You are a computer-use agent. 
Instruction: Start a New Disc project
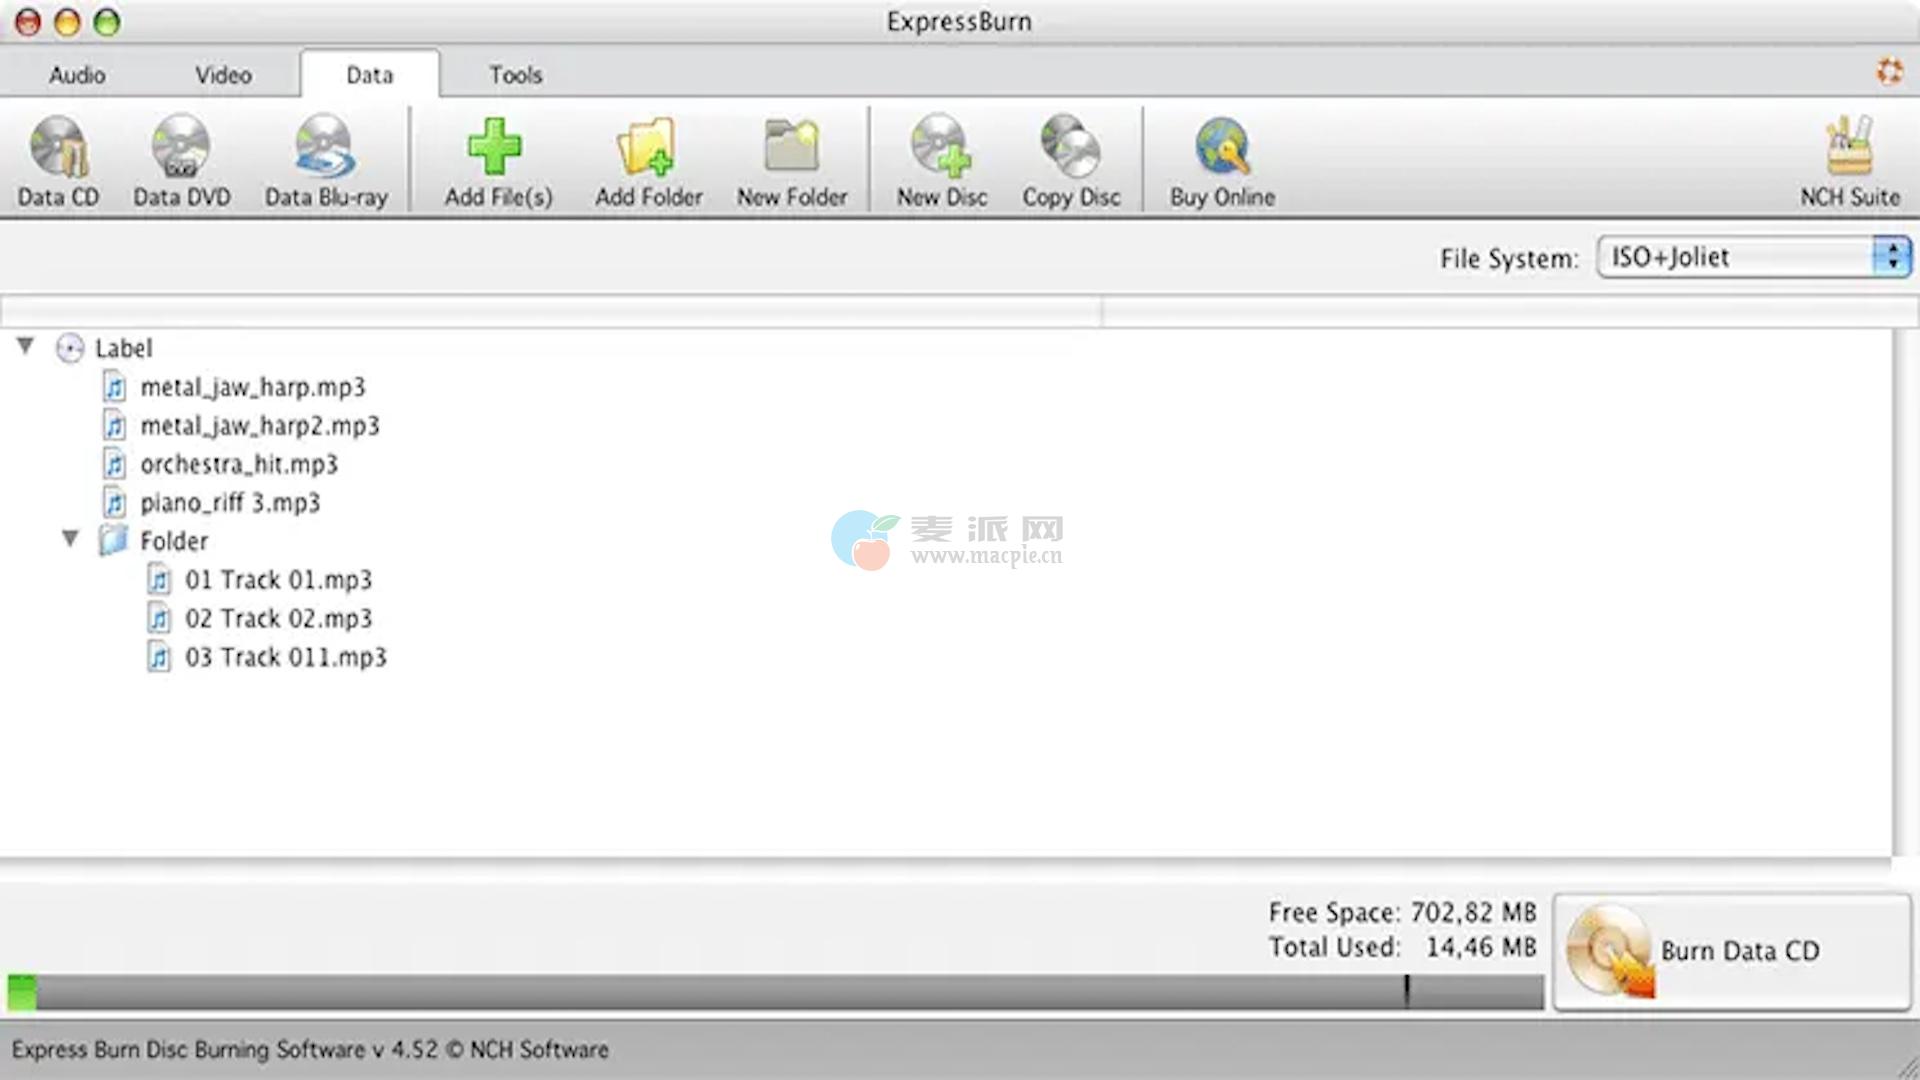(x=942, y=160)
